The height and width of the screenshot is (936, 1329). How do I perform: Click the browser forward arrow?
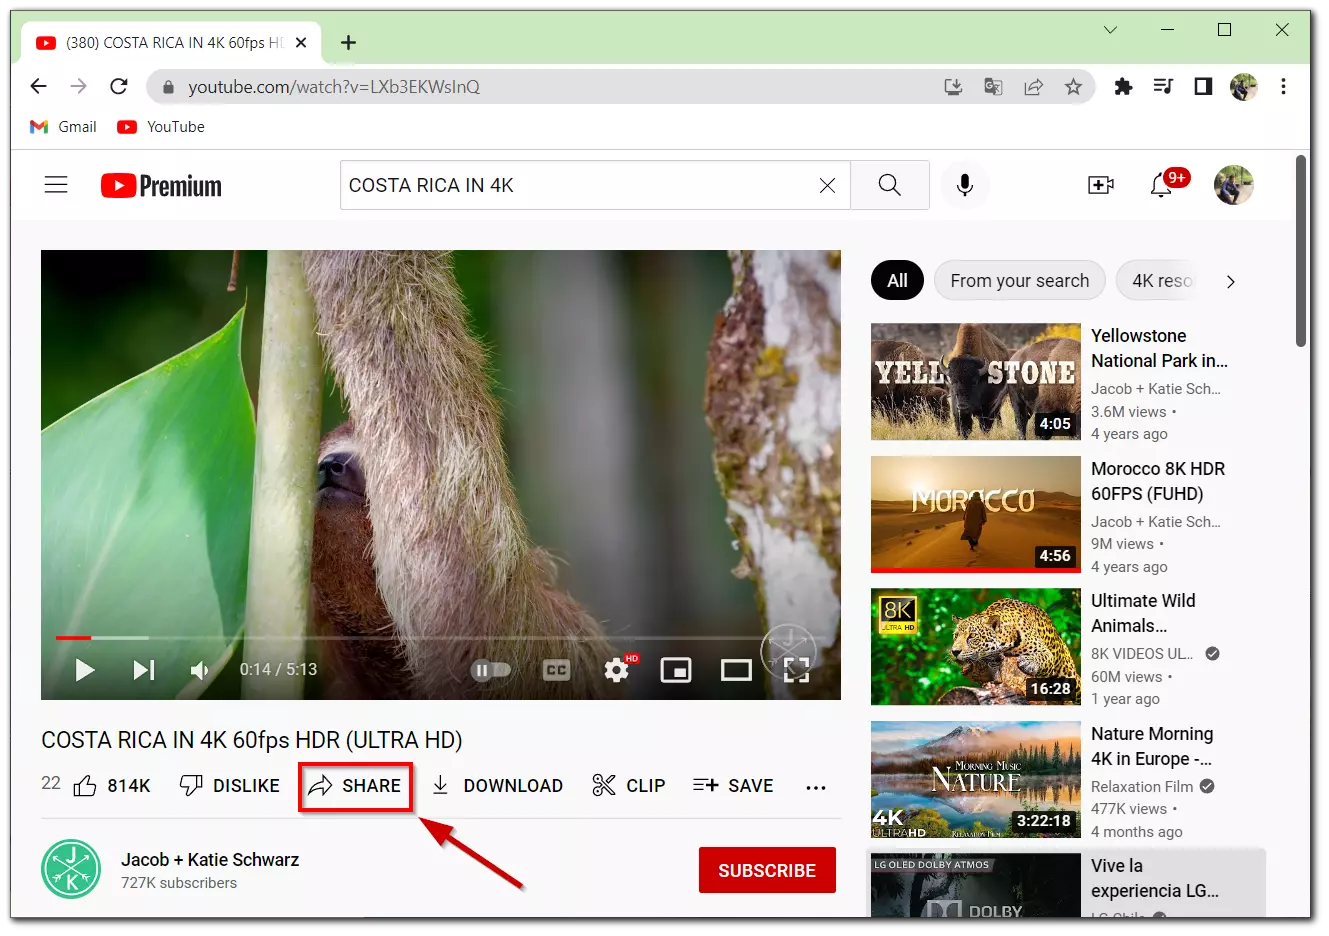79,87
